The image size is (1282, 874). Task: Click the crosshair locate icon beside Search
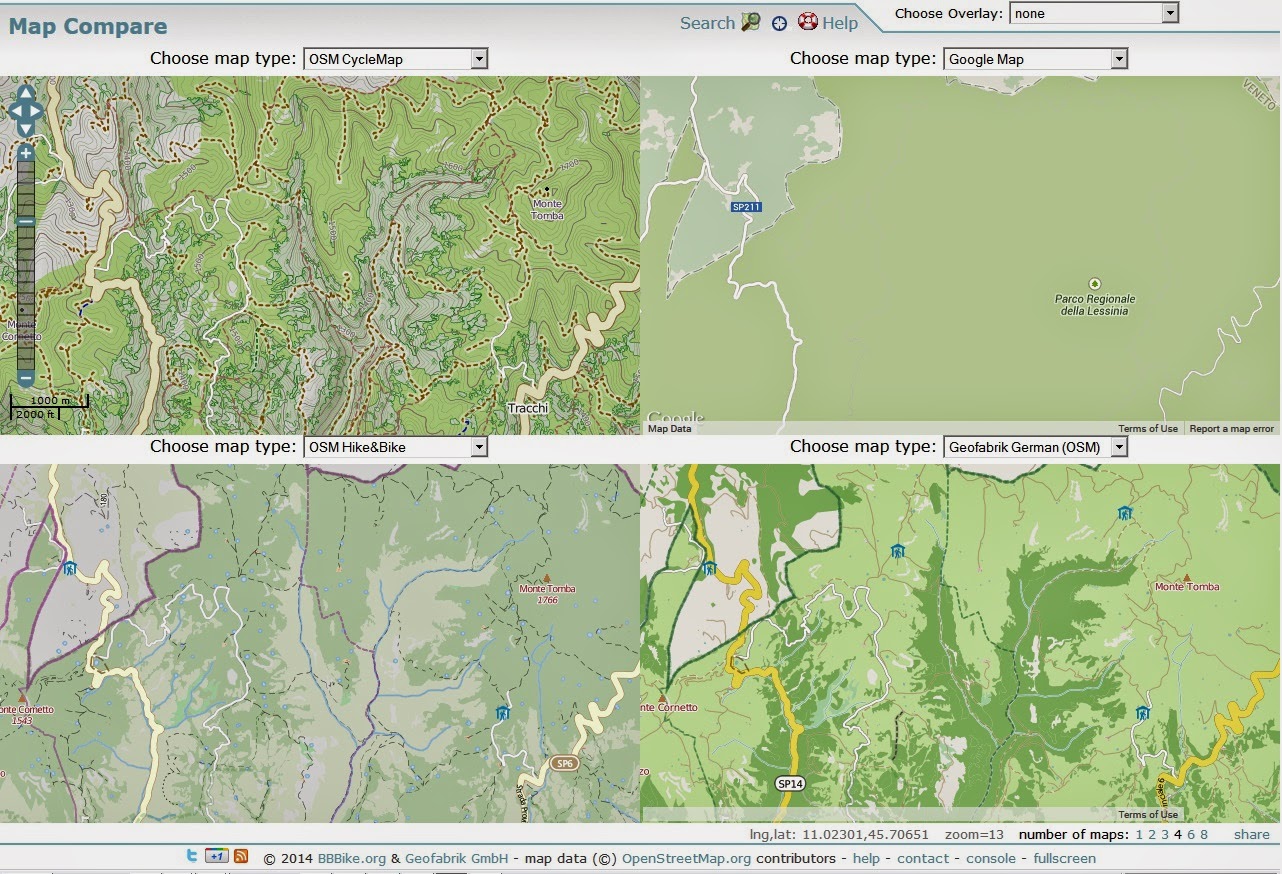[780, 22]
